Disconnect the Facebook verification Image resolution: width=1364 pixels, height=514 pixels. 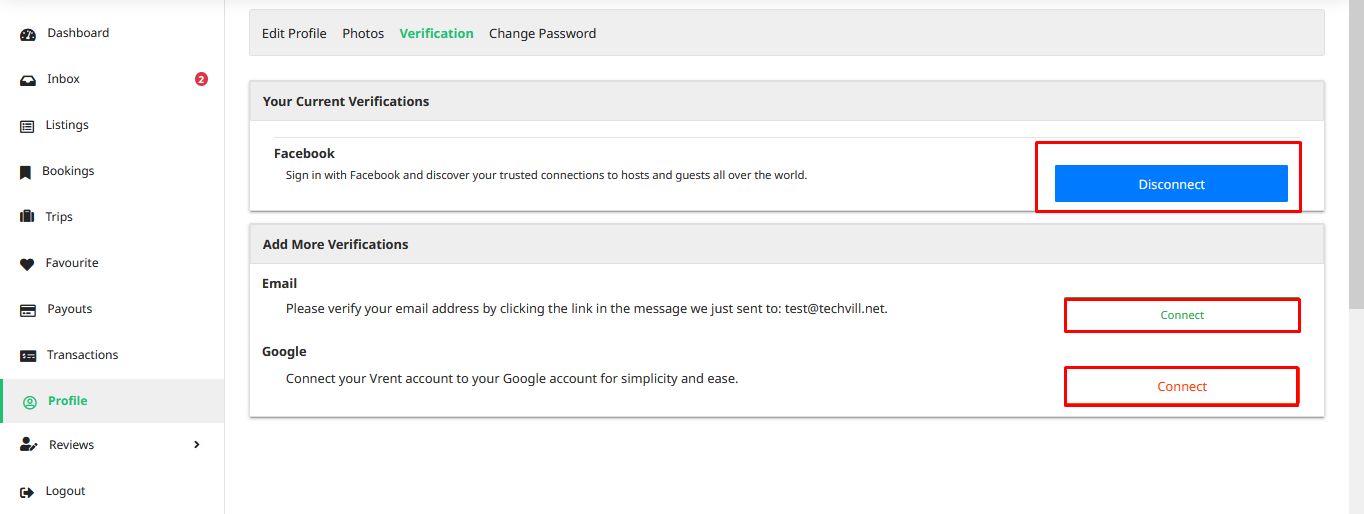pos(1171,184)
